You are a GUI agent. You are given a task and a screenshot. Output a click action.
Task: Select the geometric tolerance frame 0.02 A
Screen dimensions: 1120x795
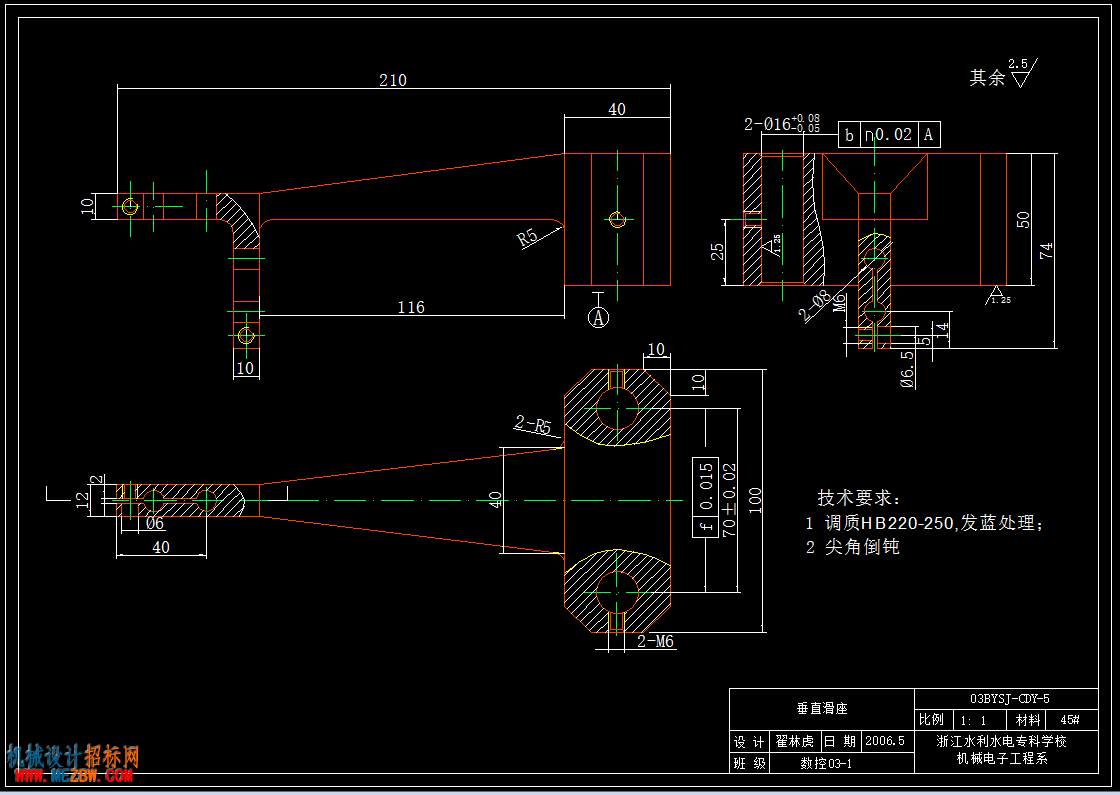889,134
